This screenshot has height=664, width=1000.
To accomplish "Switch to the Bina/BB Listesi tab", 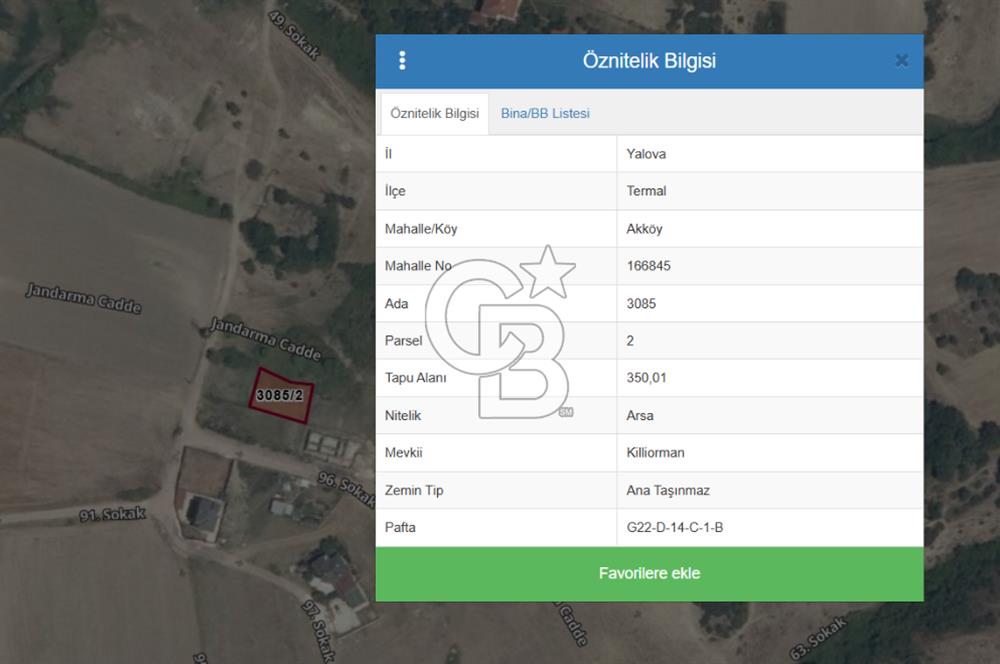I will [545, 114].
